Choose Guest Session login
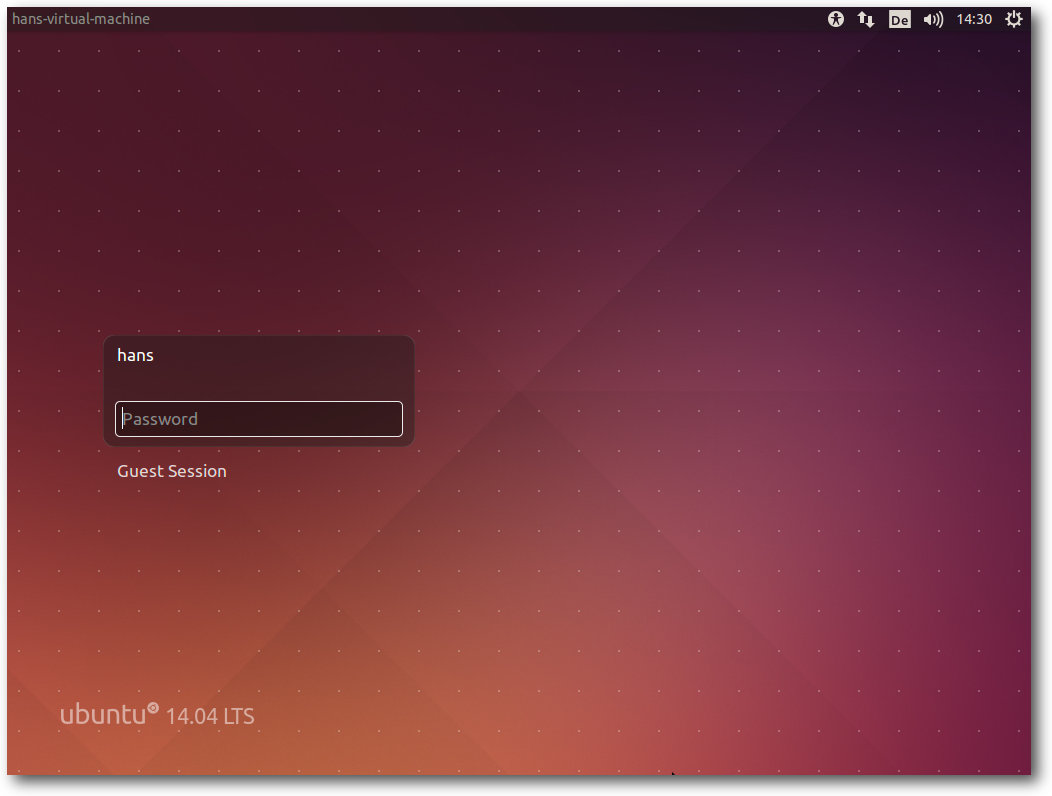This screenshot has width=1052, height=796. 172,471
